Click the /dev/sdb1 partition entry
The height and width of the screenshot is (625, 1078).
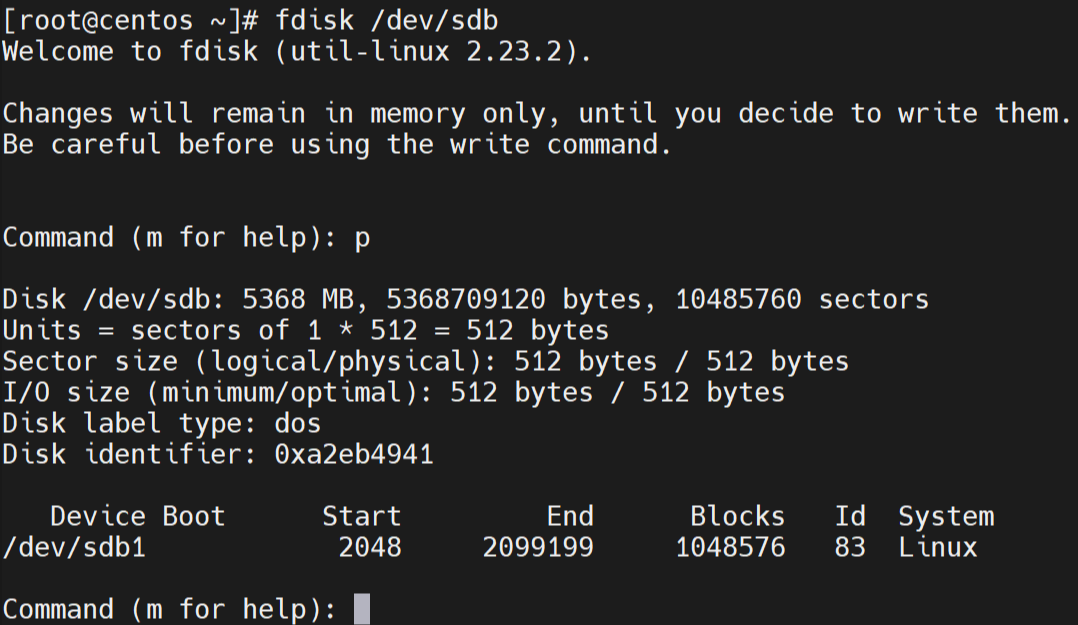tap(74, 547)
